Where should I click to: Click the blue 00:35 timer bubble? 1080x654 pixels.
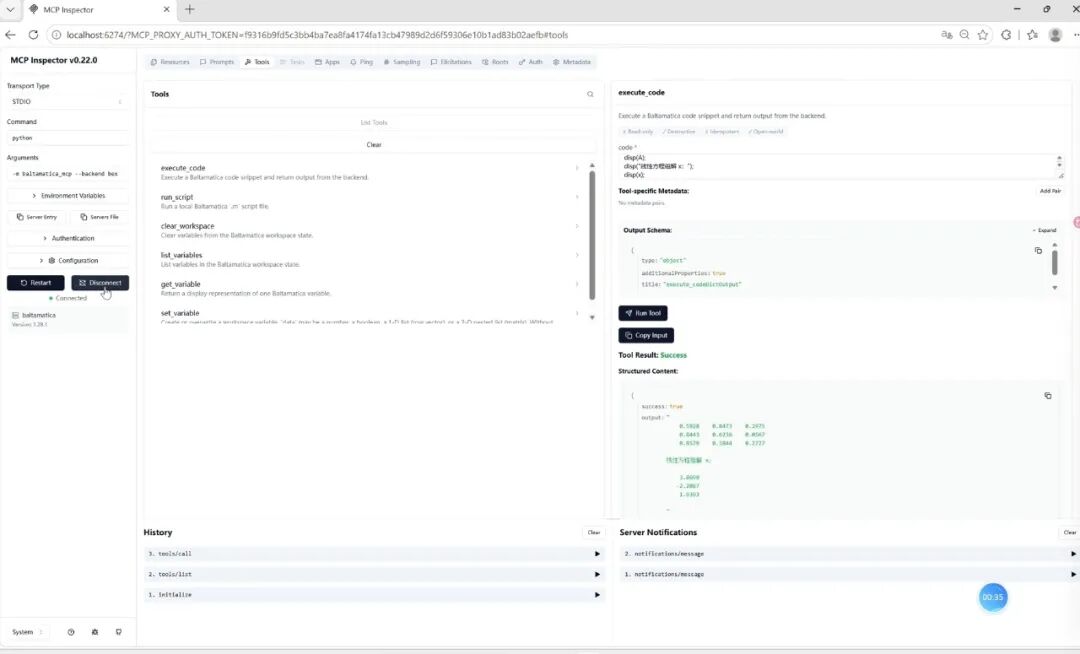point(993,597)
